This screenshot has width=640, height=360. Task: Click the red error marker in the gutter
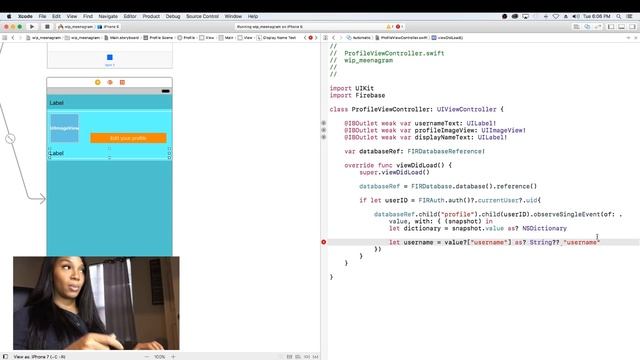pyautogui.click(x=324, y=242)
